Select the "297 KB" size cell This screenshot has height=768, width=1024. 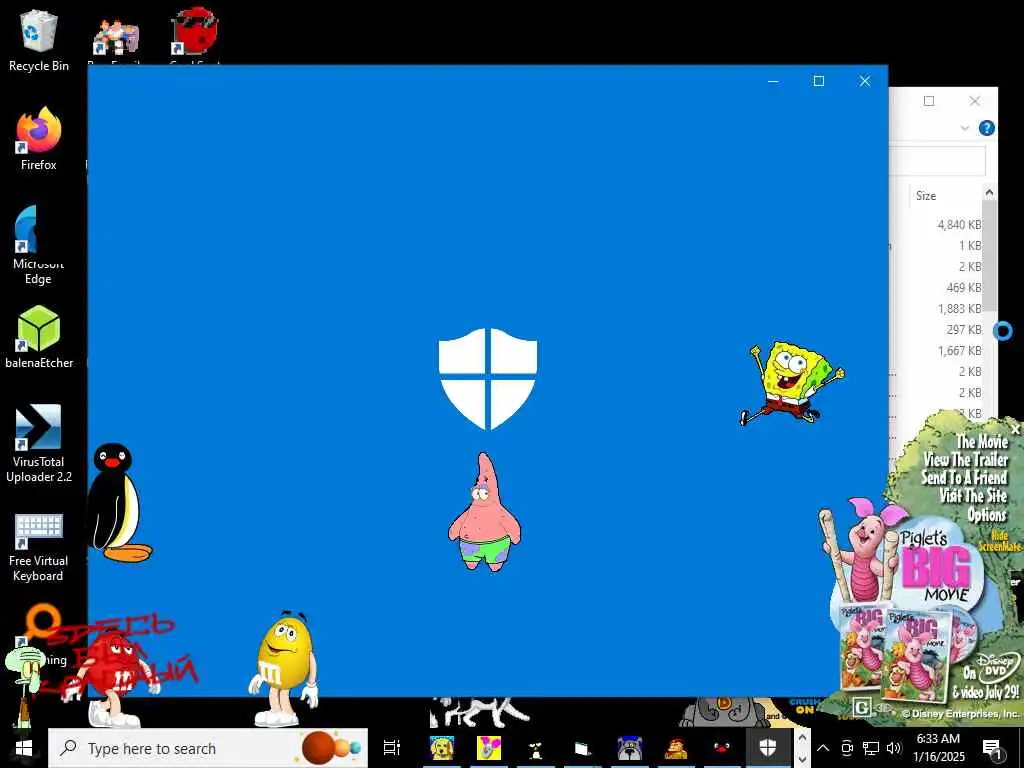tap(963, 330)
